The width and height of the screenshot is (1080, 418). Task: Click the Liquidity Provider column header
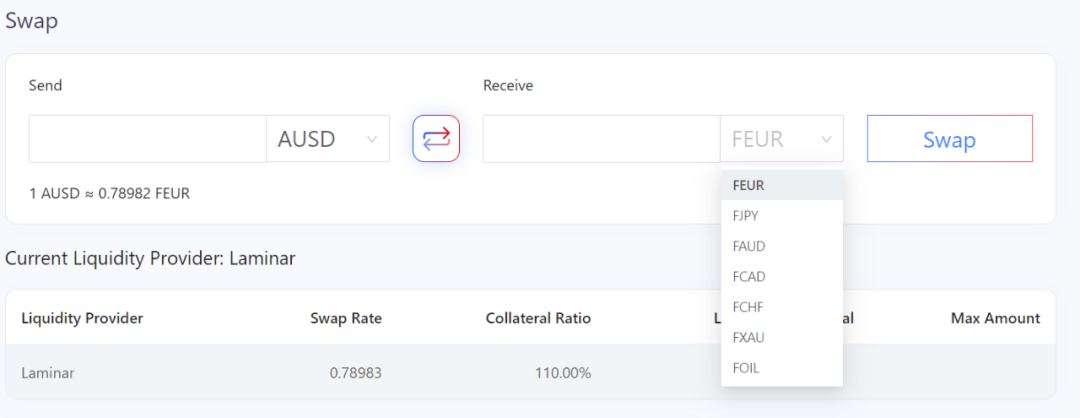82,318
